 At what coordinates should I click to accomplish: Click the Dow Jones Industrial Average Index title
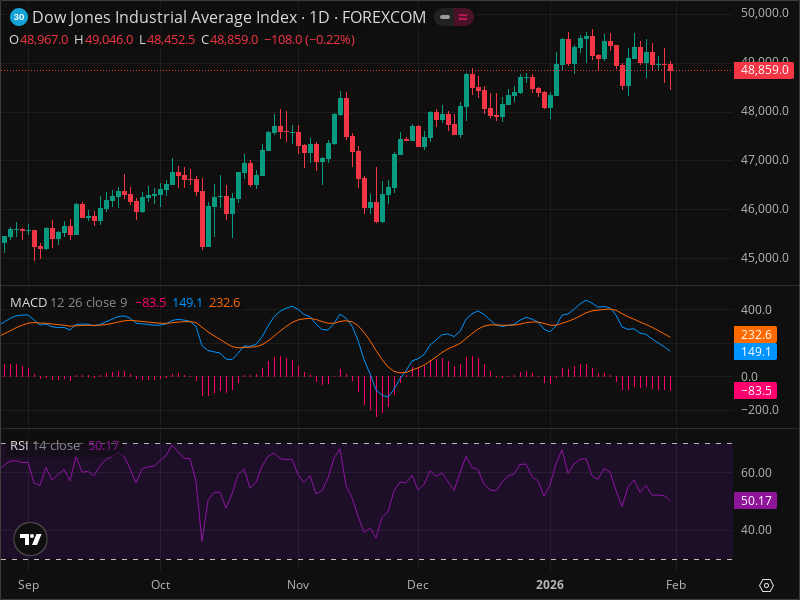pos(165,17)
